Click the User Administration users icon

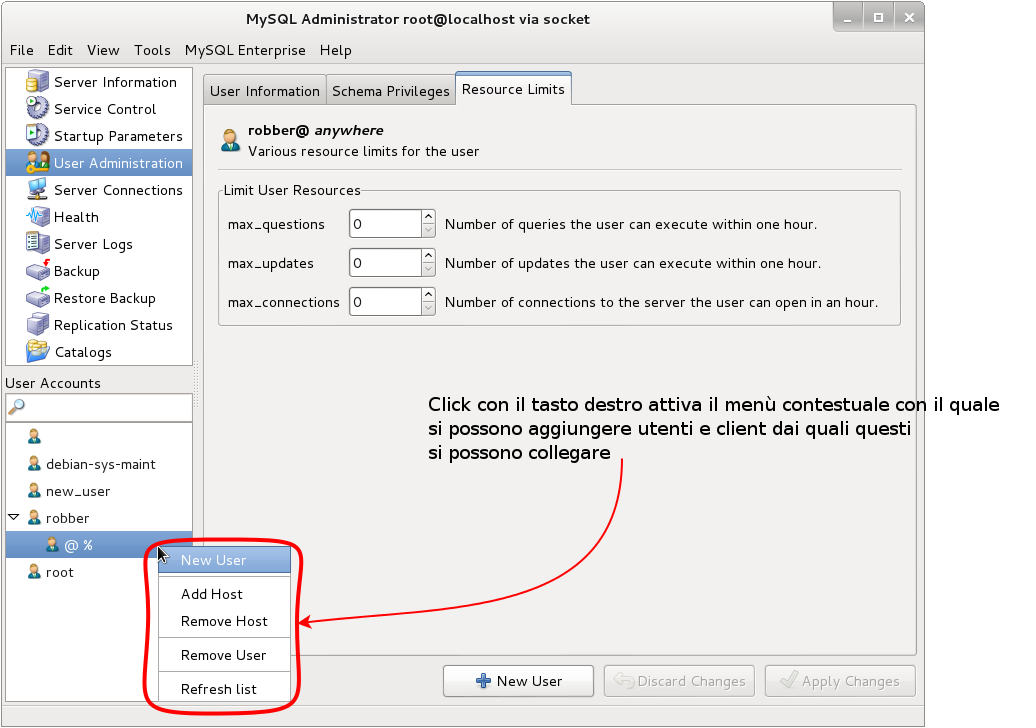tap(37, 163)
